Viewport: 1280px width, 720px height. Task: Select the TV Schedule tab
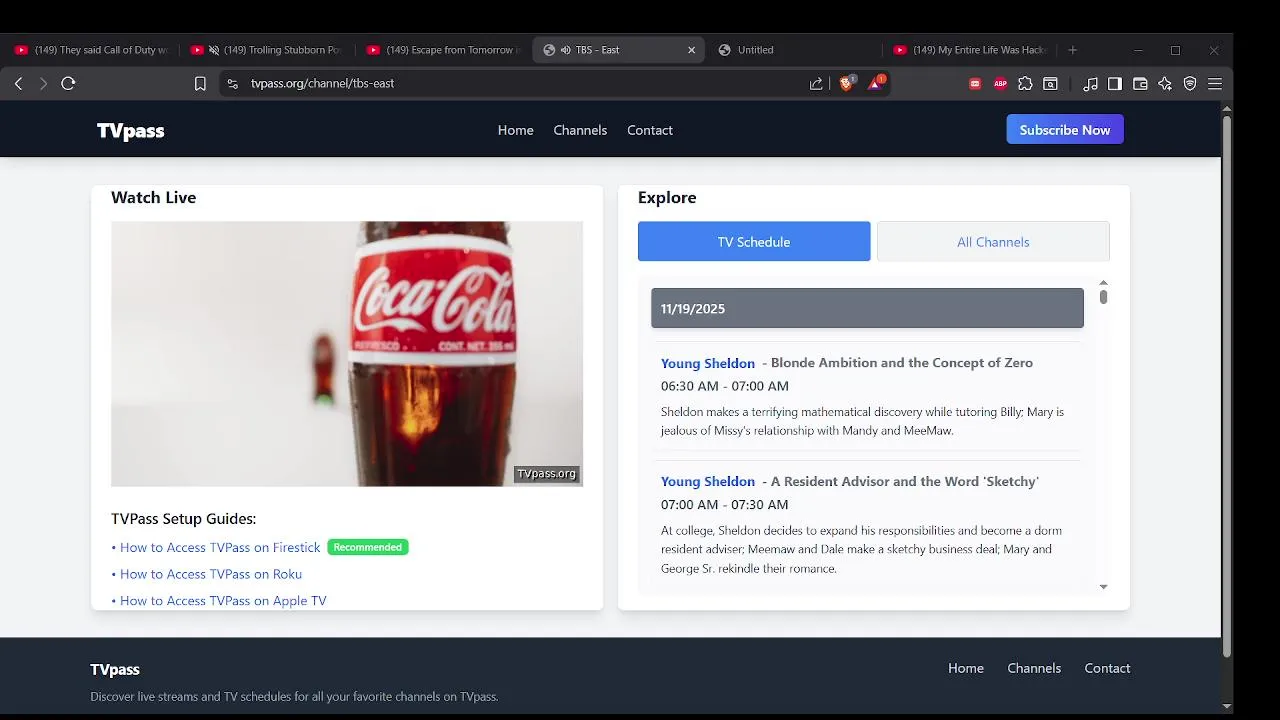(754, 242)
